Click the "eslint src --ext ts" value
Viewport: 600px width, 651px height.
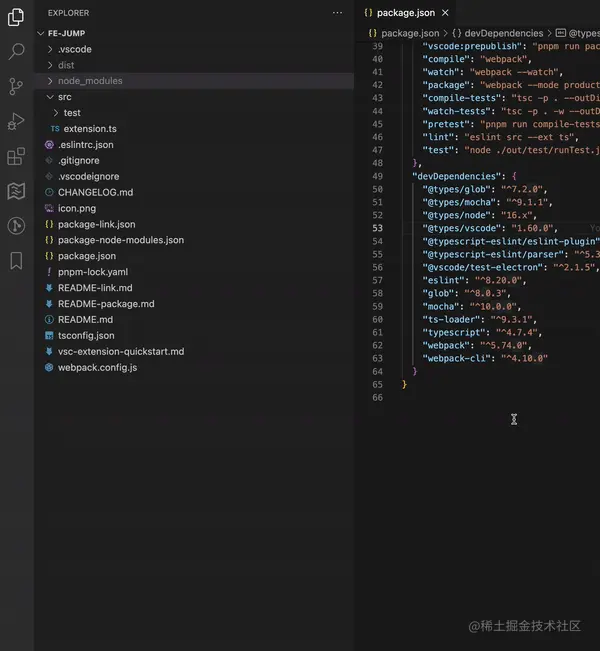[x=519, y=137]
